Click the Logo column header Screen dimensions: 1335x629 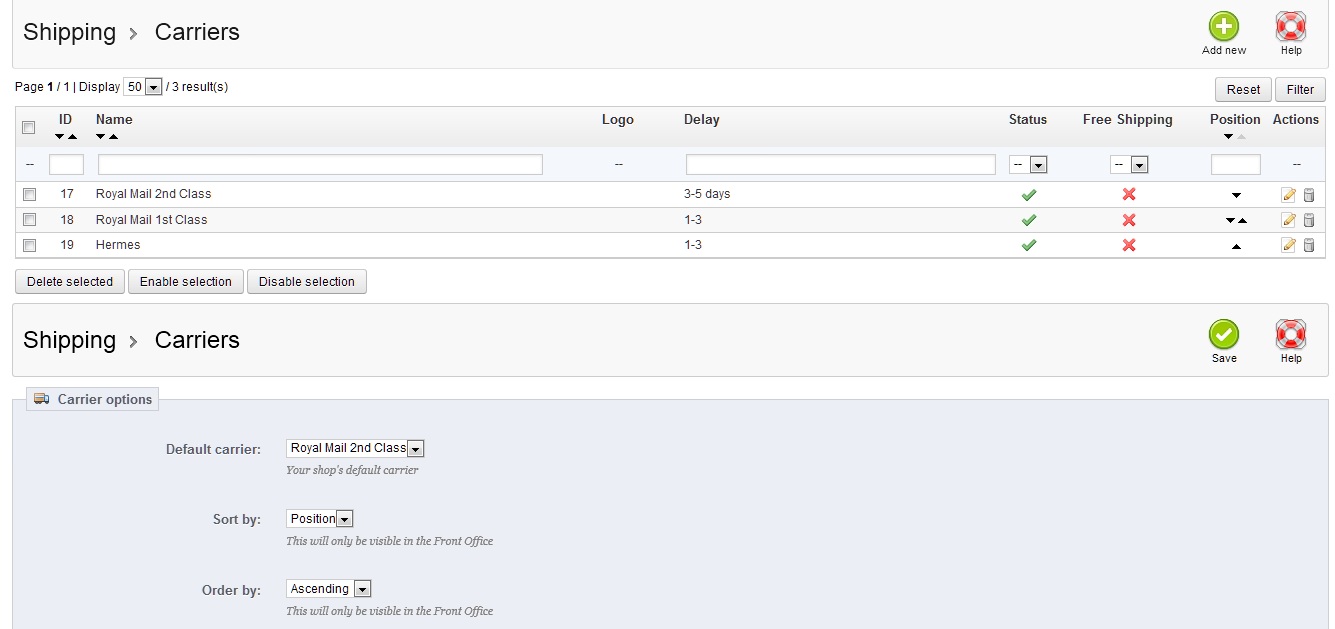pos(618,119)
